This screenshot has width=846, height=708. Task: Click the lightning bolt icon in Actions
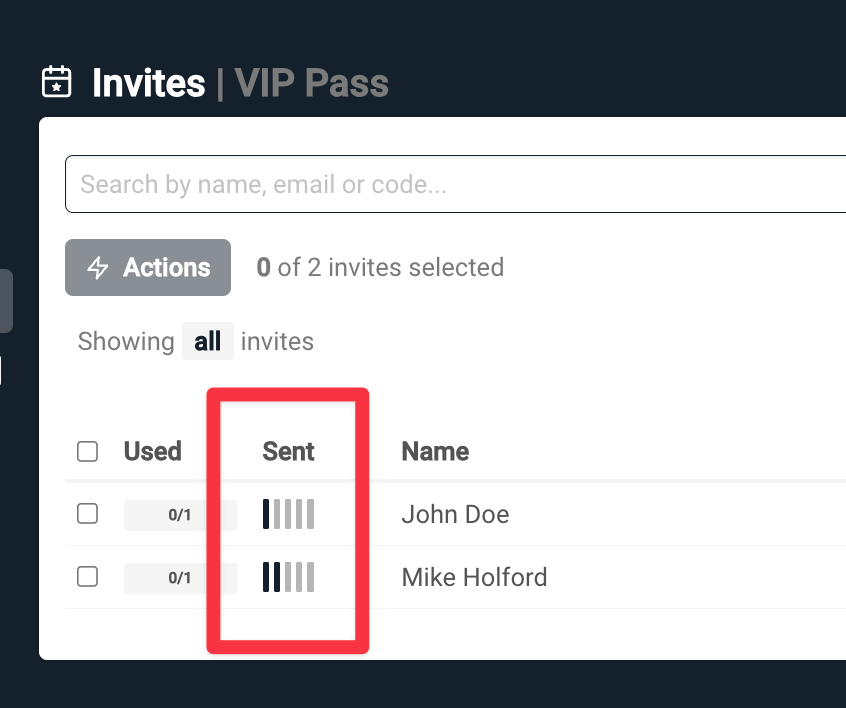98,268
